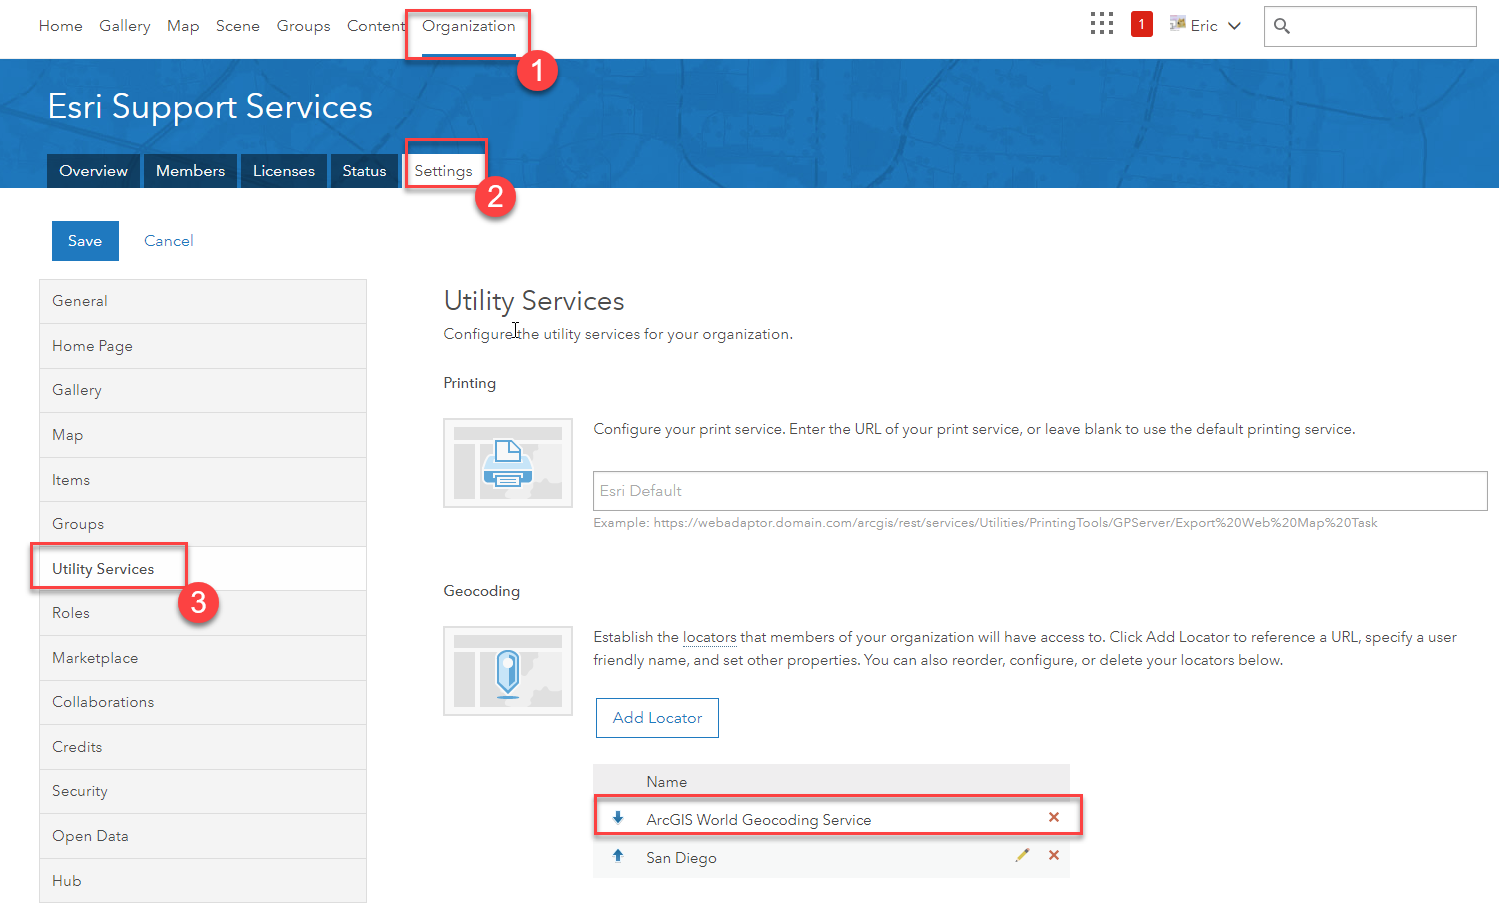This screenshot has height=924, width=1499.
Task: Expand the Eric user account menu
Action: (1205, 26)
